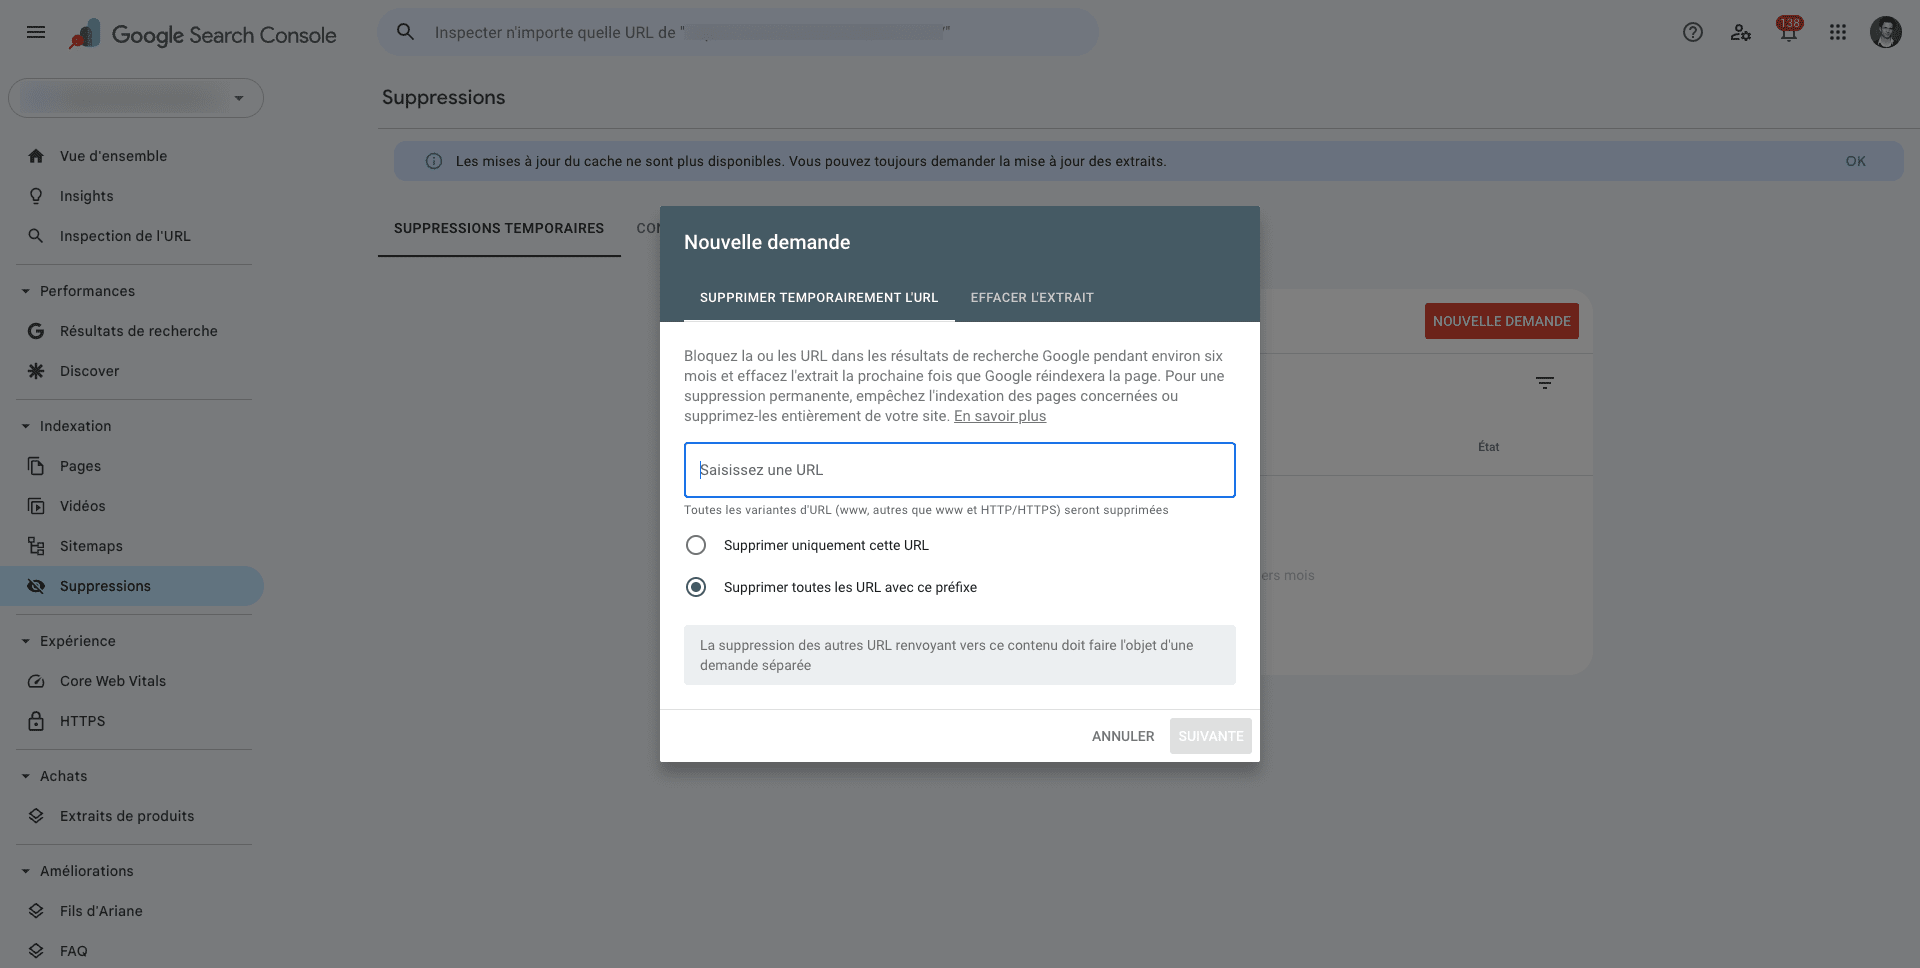Select the Core Web Vitals gauge icon
This screenshot has width=1920, height=968.
point(36,681)
